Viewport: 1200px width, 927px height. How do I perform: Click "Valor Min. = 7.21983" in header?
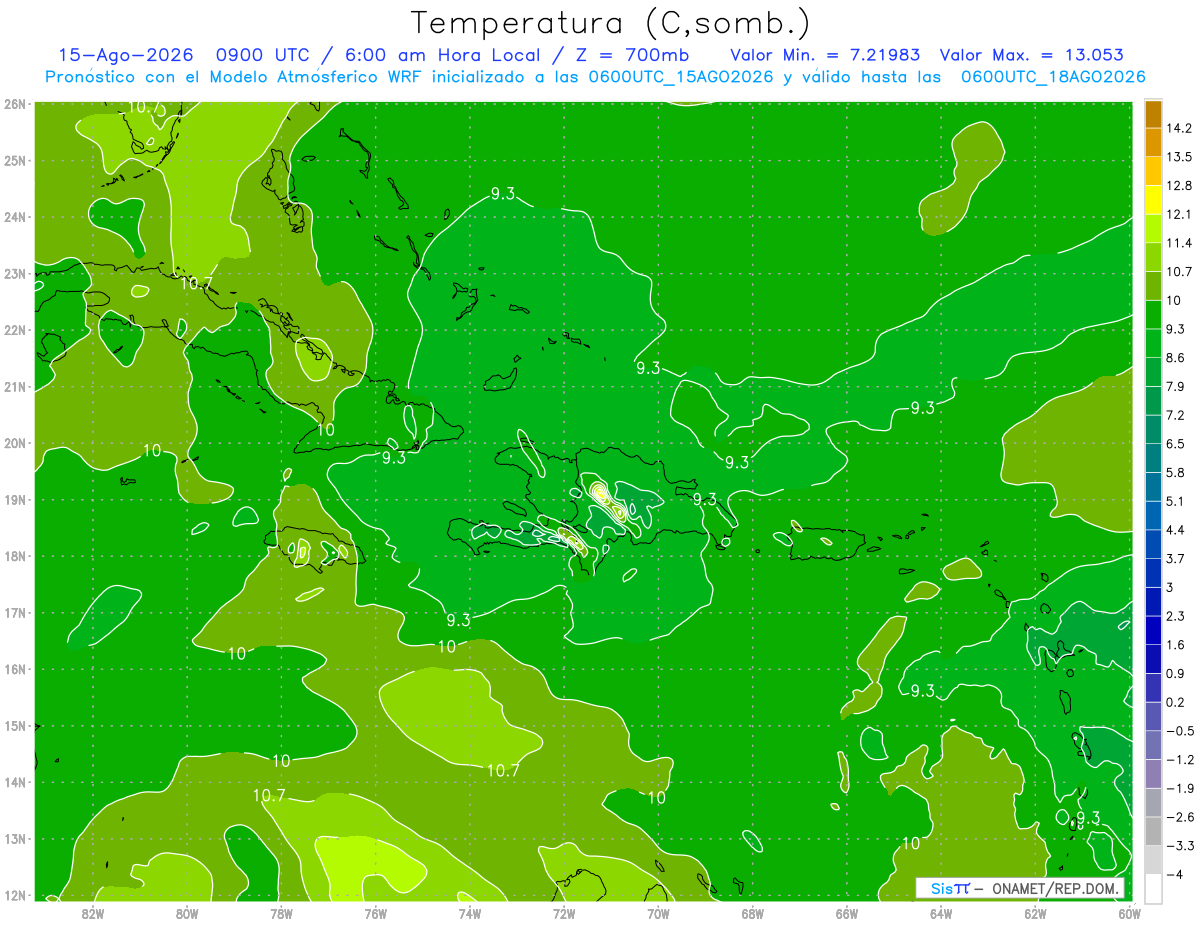(825, 55)
